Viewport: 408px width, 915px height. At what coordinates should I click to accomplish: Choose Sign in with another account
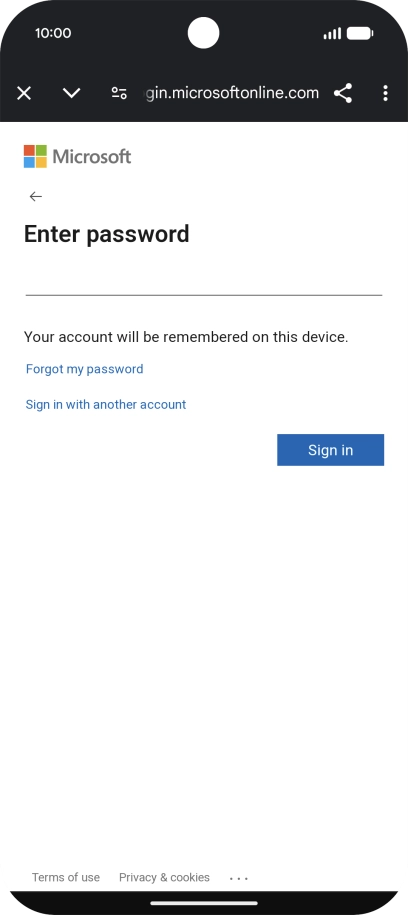(106, 404)
